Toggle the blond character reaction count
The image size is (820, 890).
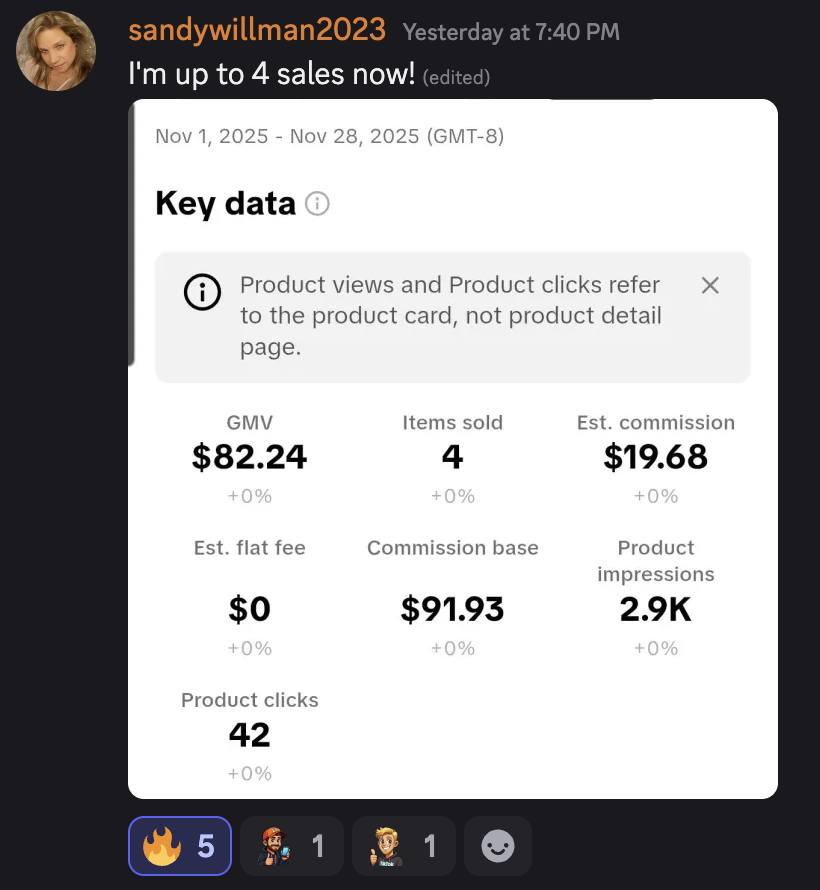(x=403, y=845)
